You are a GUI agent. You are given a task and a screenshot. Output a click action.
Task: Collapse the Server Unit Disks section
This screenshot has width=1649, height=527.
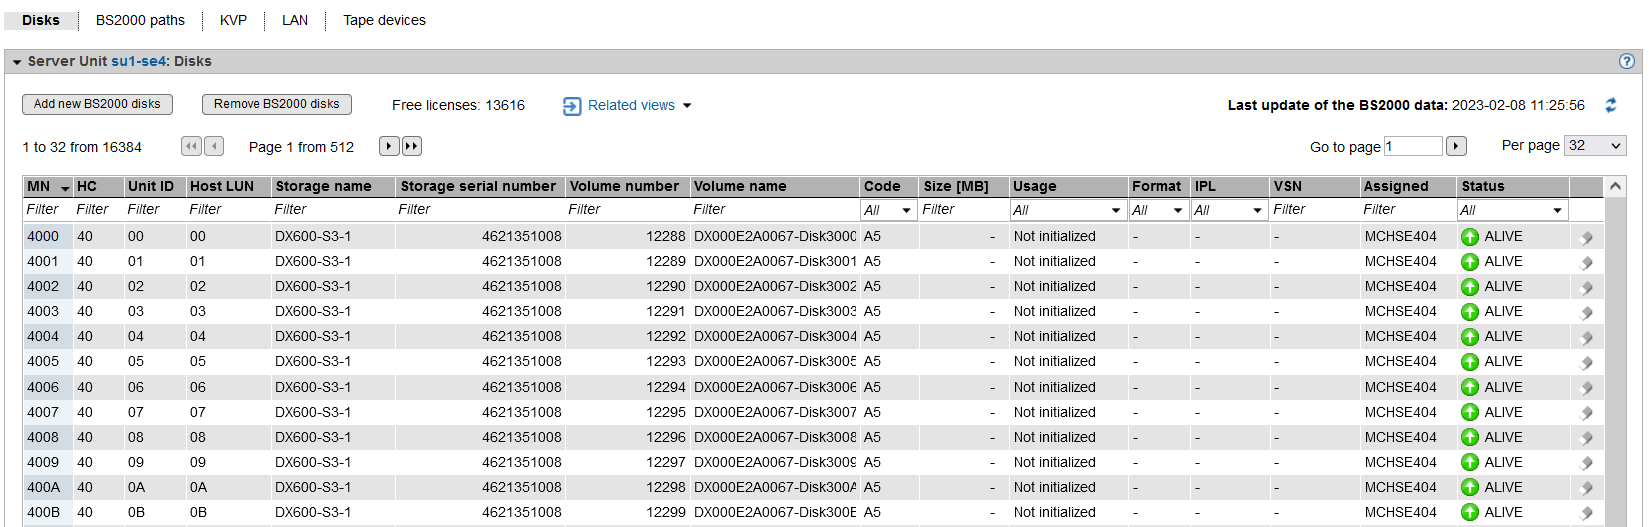point(17,62)
